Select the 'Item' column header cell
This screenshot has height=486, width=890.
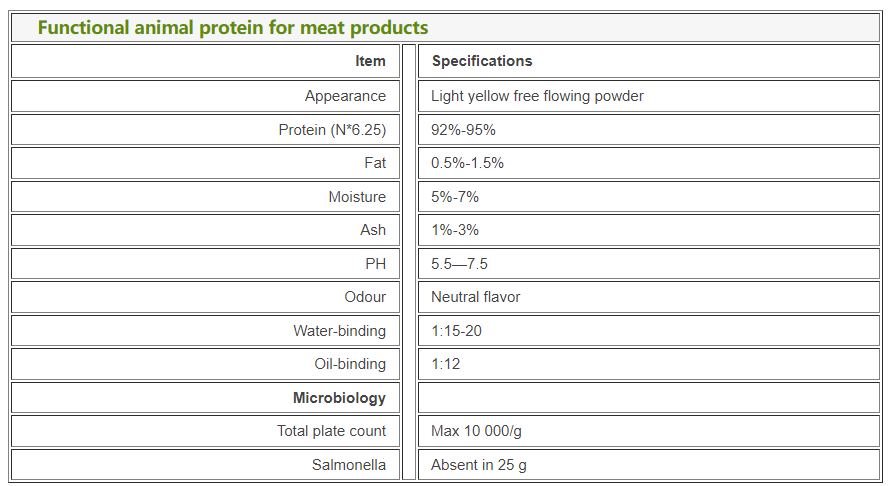[x=370, y=61]
